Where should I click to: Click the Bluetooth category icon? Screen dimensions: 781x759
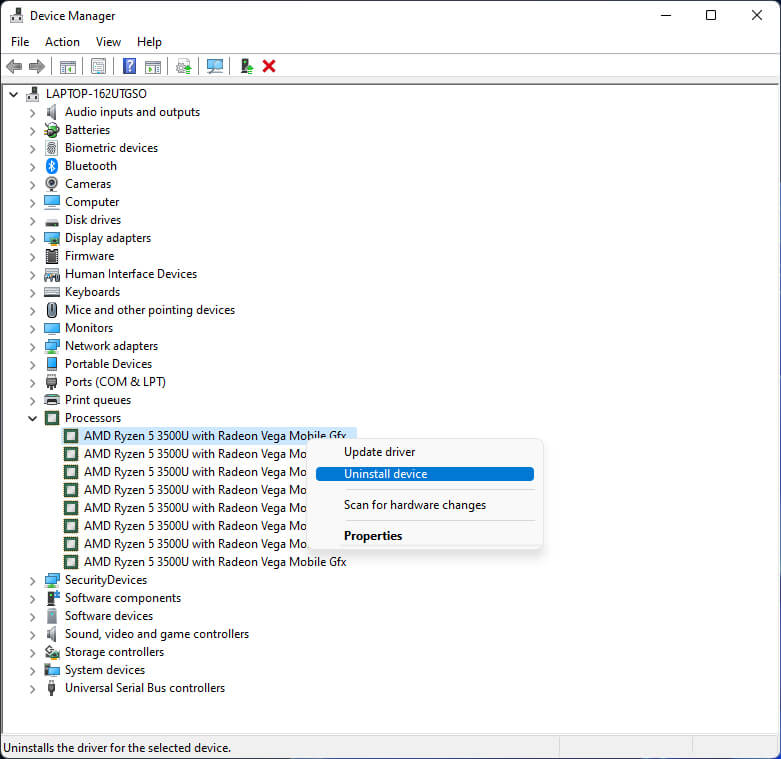point(52,166)
